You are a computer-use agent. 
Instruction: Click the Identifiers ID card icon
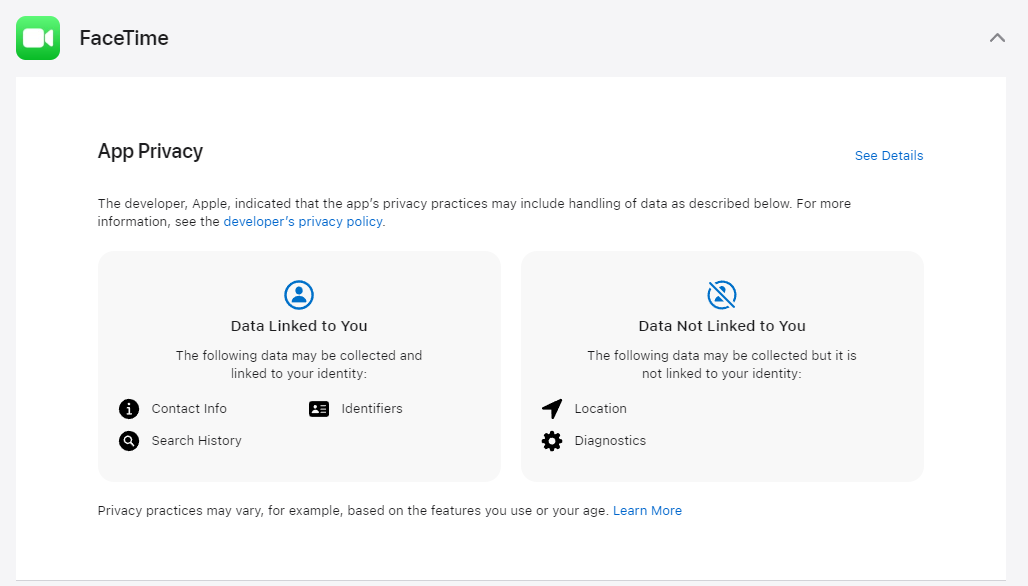click(319, 409)
